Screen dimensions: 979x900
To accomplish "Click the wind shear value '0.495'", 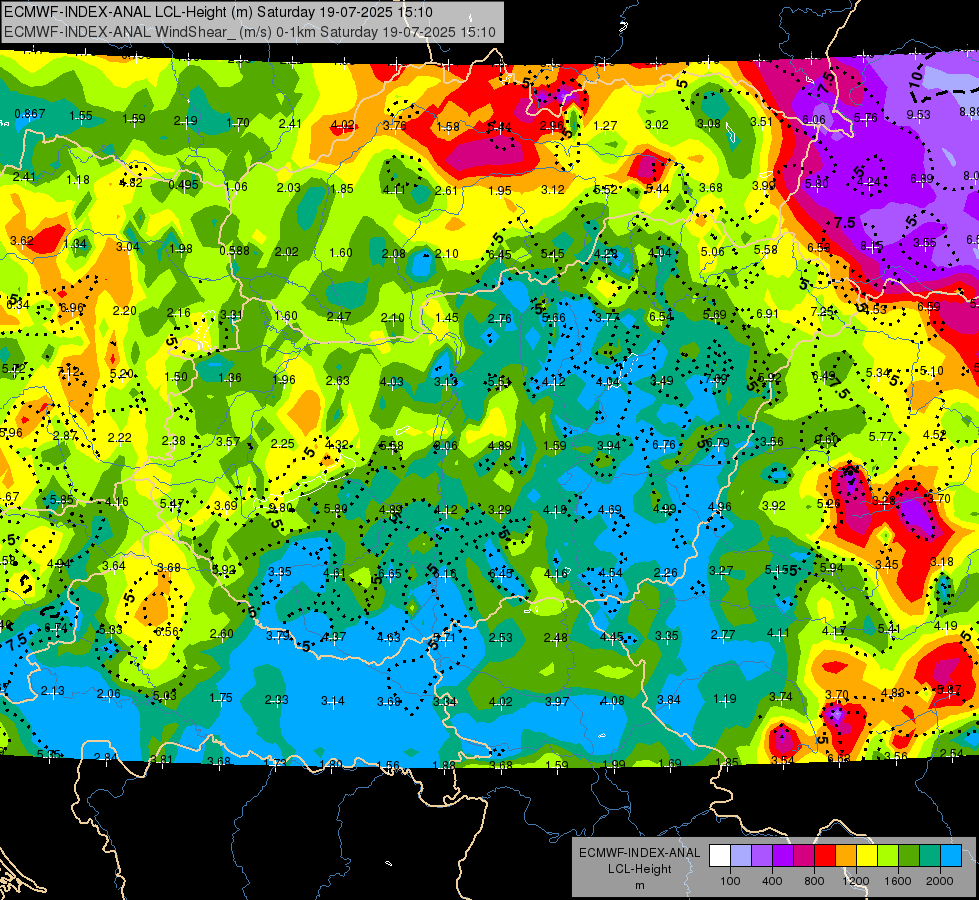I will pyautogui.click(x=183, y=184).
